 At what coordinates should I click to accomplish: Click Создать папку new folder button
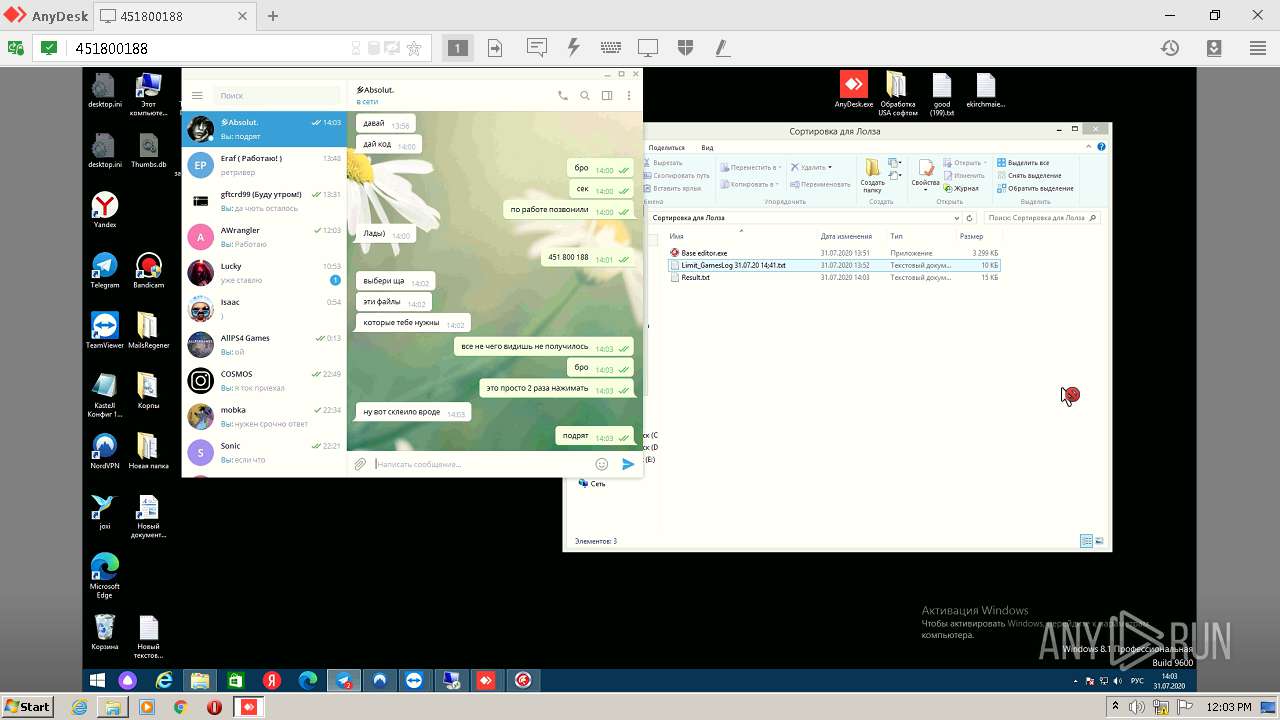(x=872, y=175)
